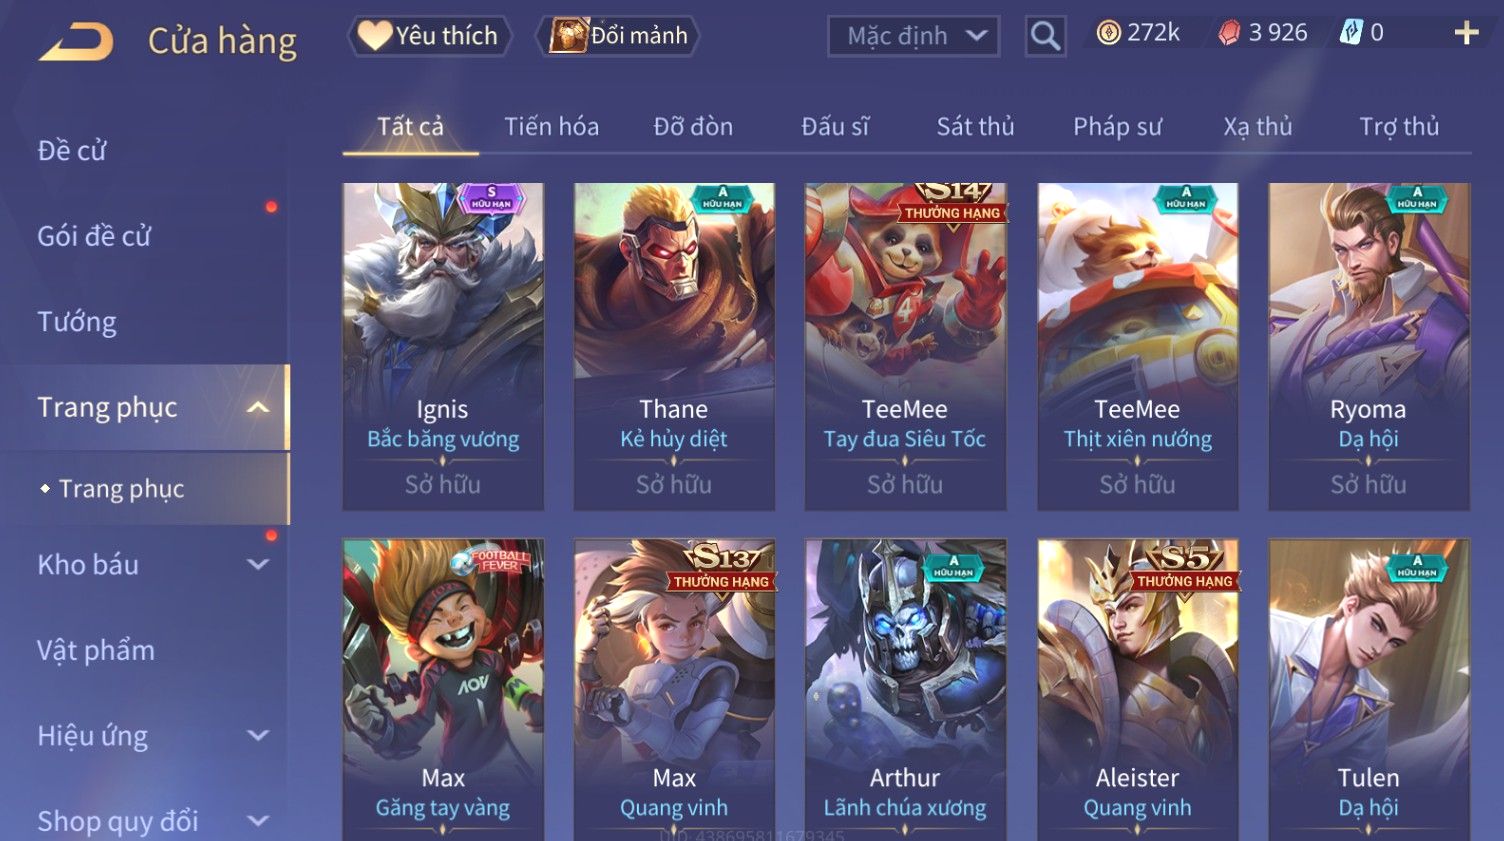Switch to the Tiến hóa tab
Image resolution: width=1504 pixels, height=841 pixels.
click(551, 126)
